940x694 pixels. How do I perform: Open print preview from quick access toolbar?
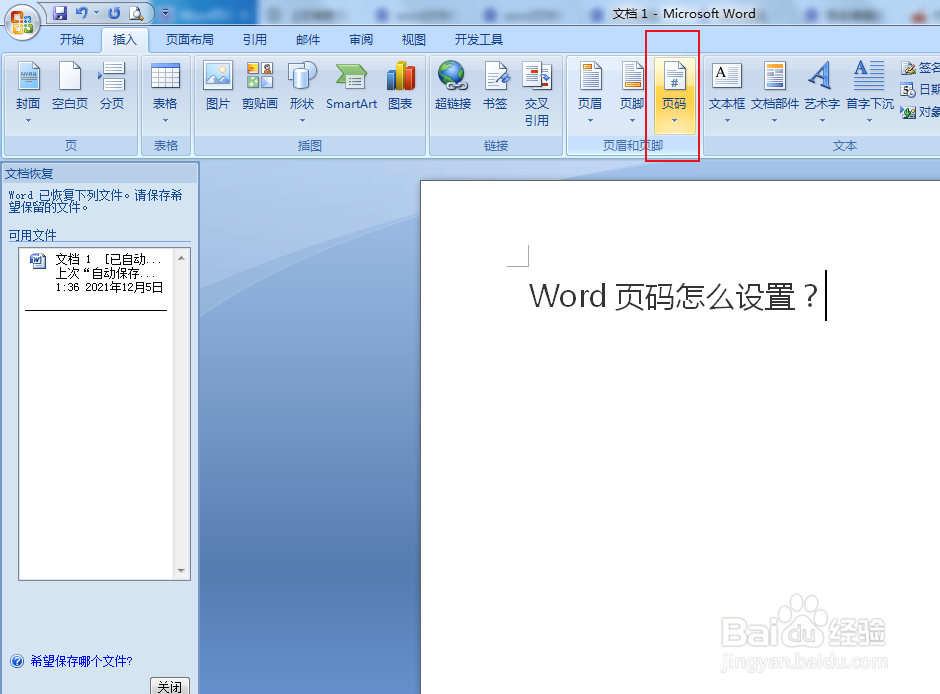137,13
